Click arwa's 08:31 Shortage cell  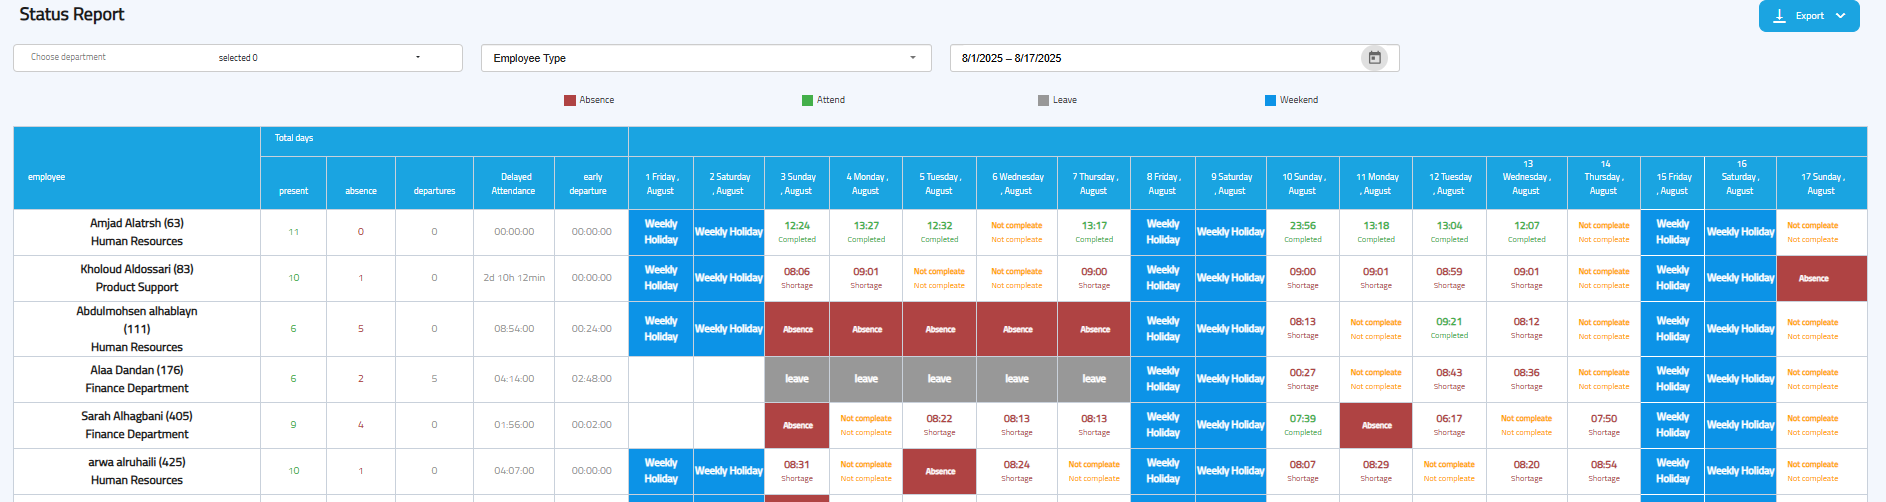[797, 471]
